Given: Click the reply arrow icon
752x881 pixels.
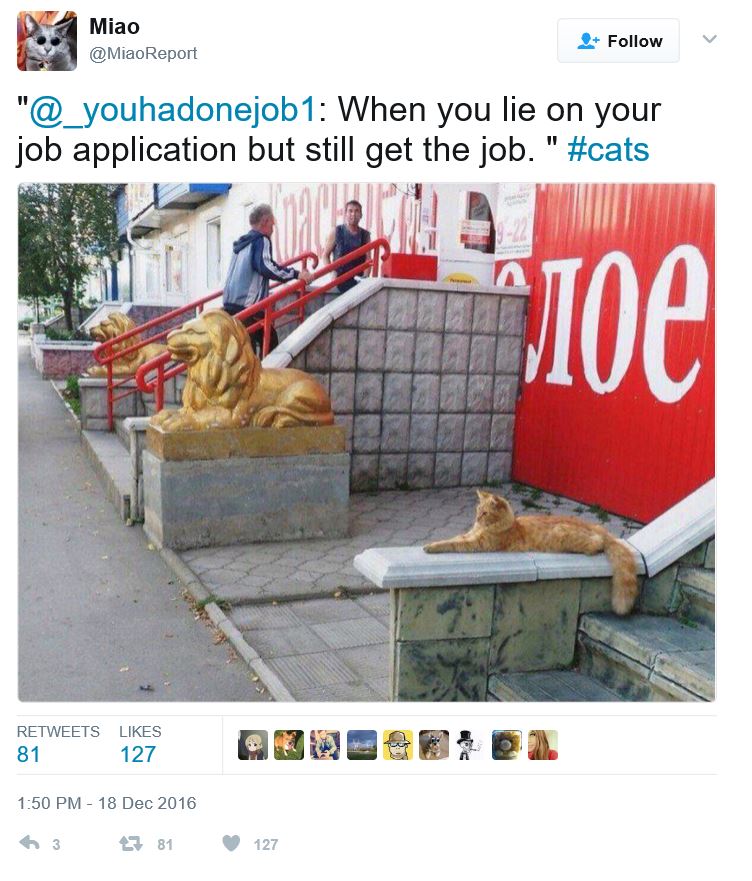Looking at the screenshot, I should coord(29,843).
